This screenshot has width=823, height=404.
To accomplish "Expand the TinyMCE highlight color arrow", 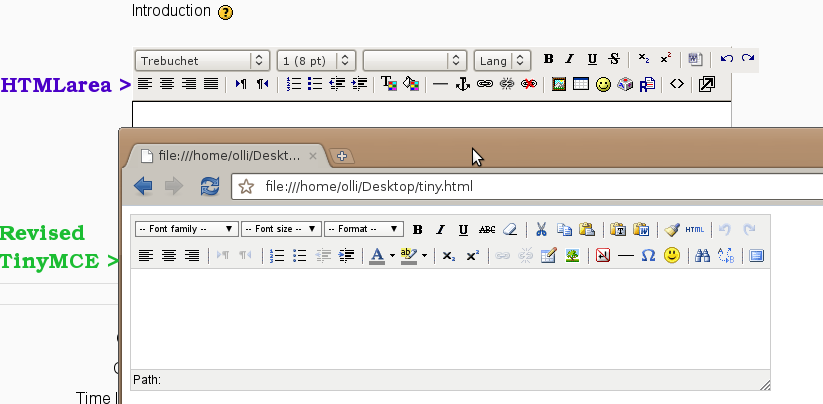I will tap(424, 256).
